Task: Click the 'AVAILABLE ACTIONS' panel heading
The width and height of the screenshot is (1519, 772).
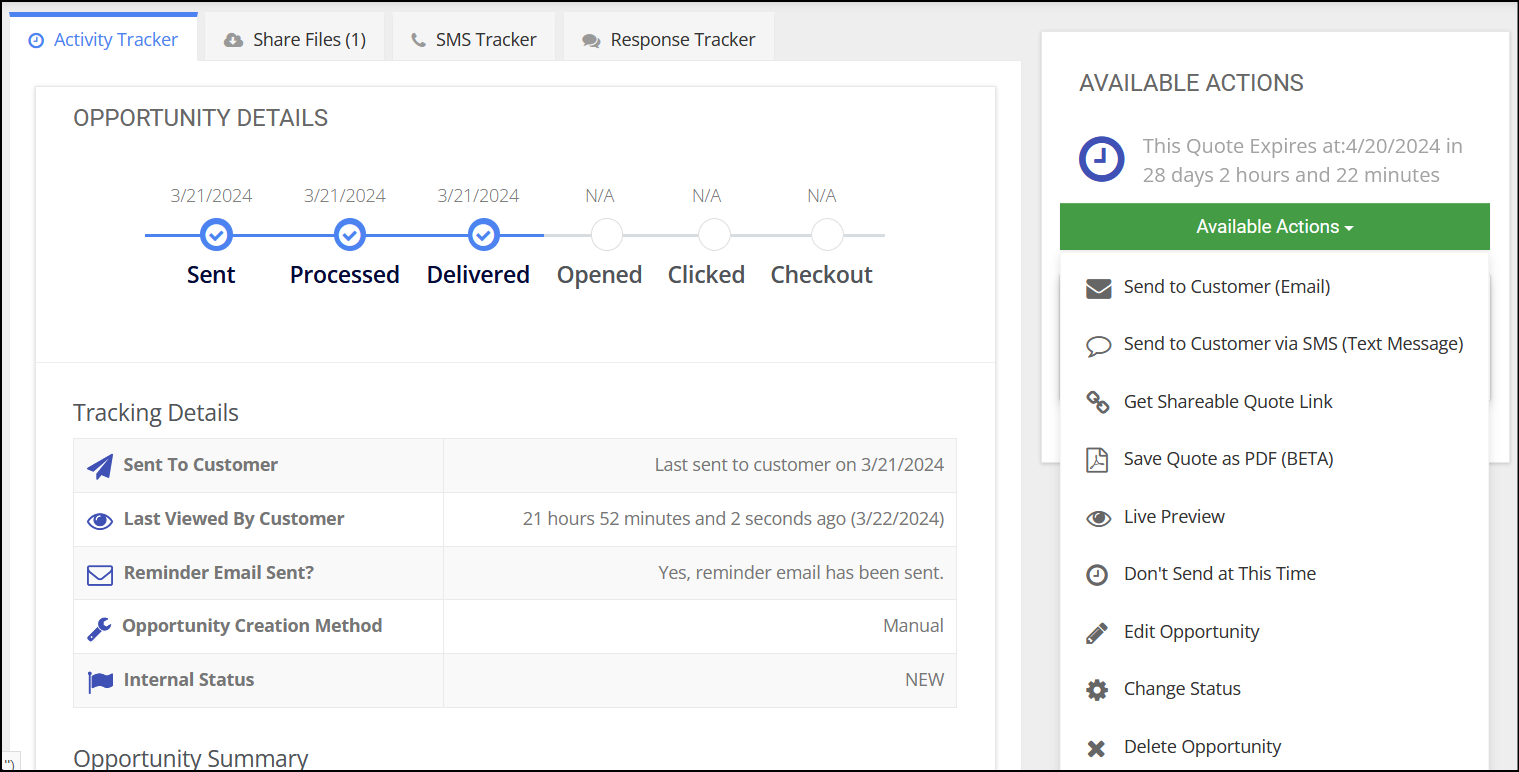Action: tap(1191, 83)
